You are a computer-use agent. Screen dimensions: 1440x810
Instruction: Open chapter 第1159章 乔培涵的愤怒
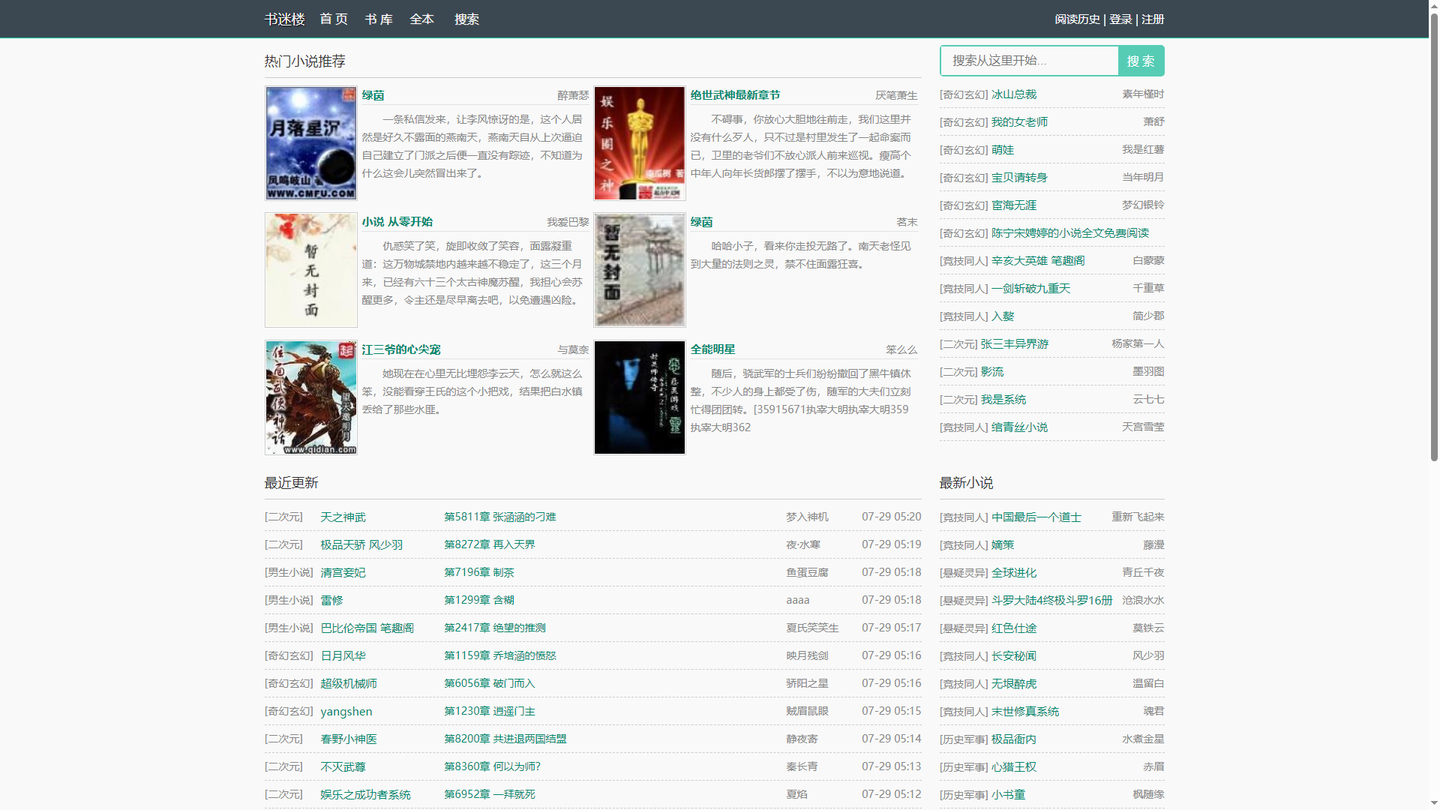pos(500,656)
